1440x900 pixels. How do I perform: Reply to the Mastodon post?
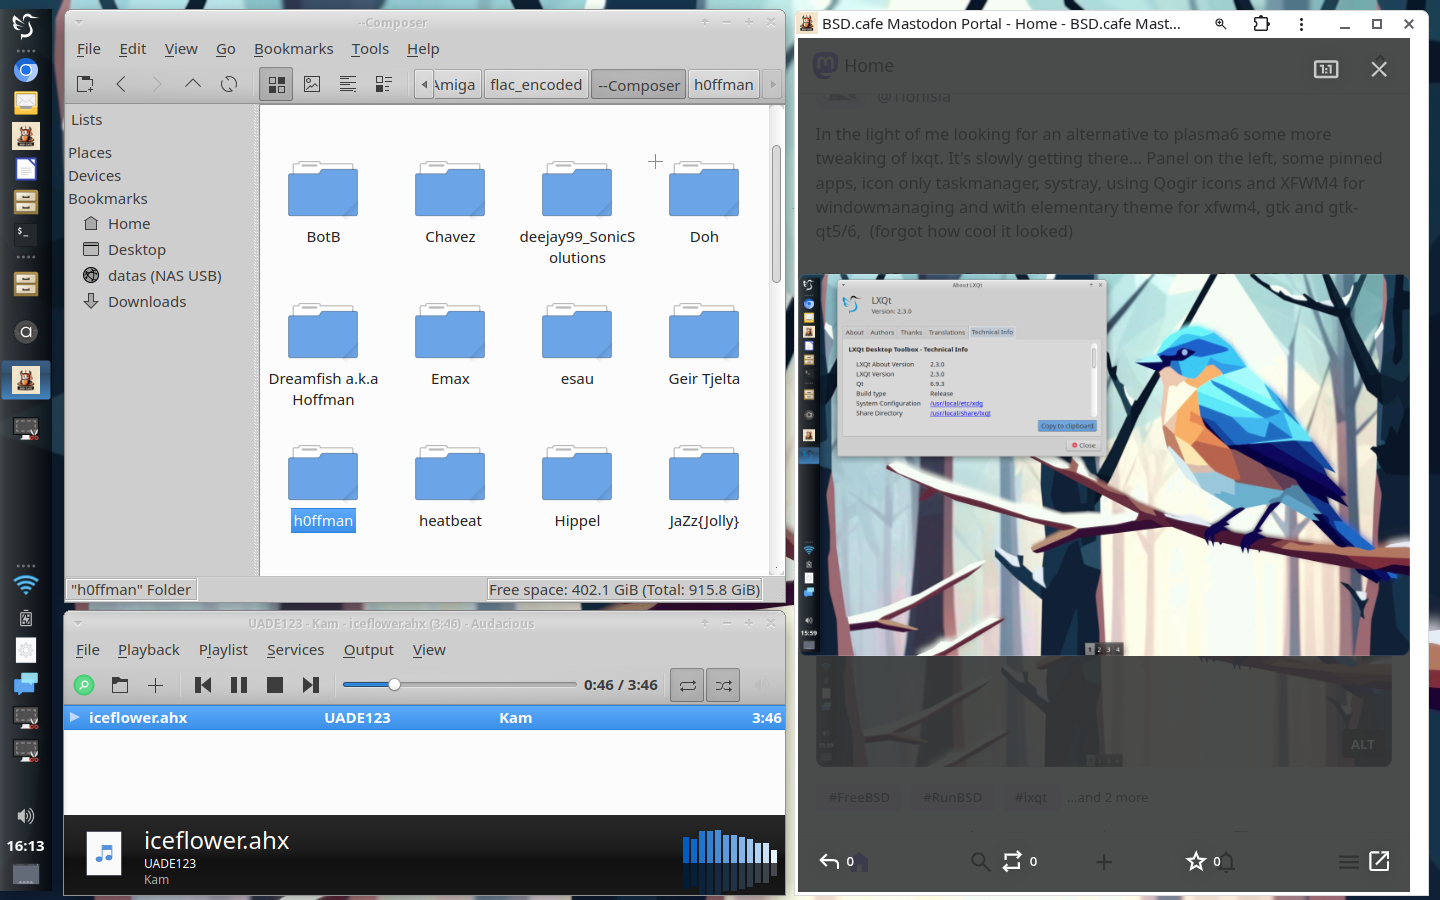click(829, 861)
